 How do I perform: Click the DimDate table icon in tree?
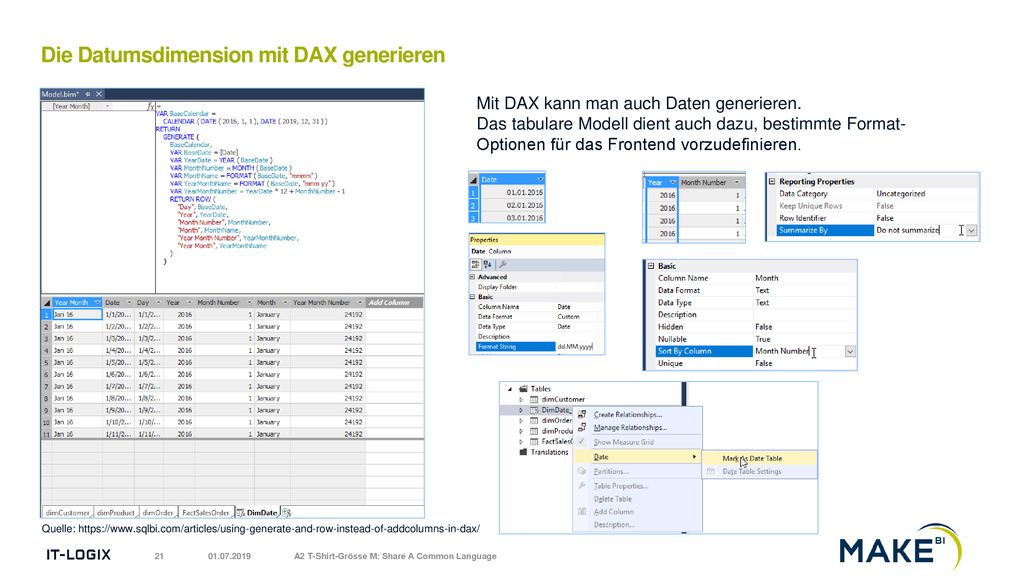534,410
